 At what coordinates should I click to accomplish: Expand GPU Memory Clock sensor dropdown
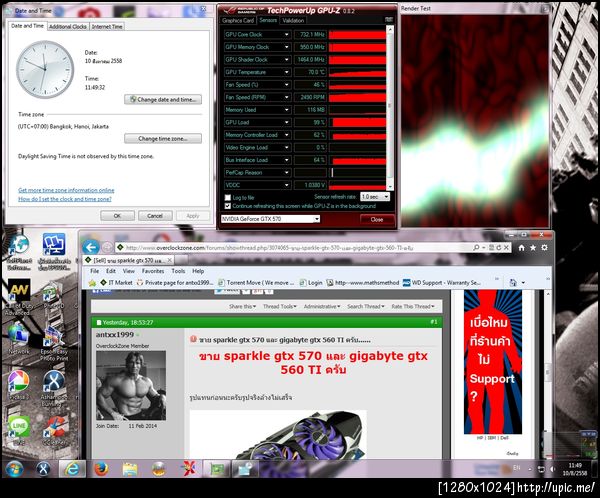[x=286, y=47]
